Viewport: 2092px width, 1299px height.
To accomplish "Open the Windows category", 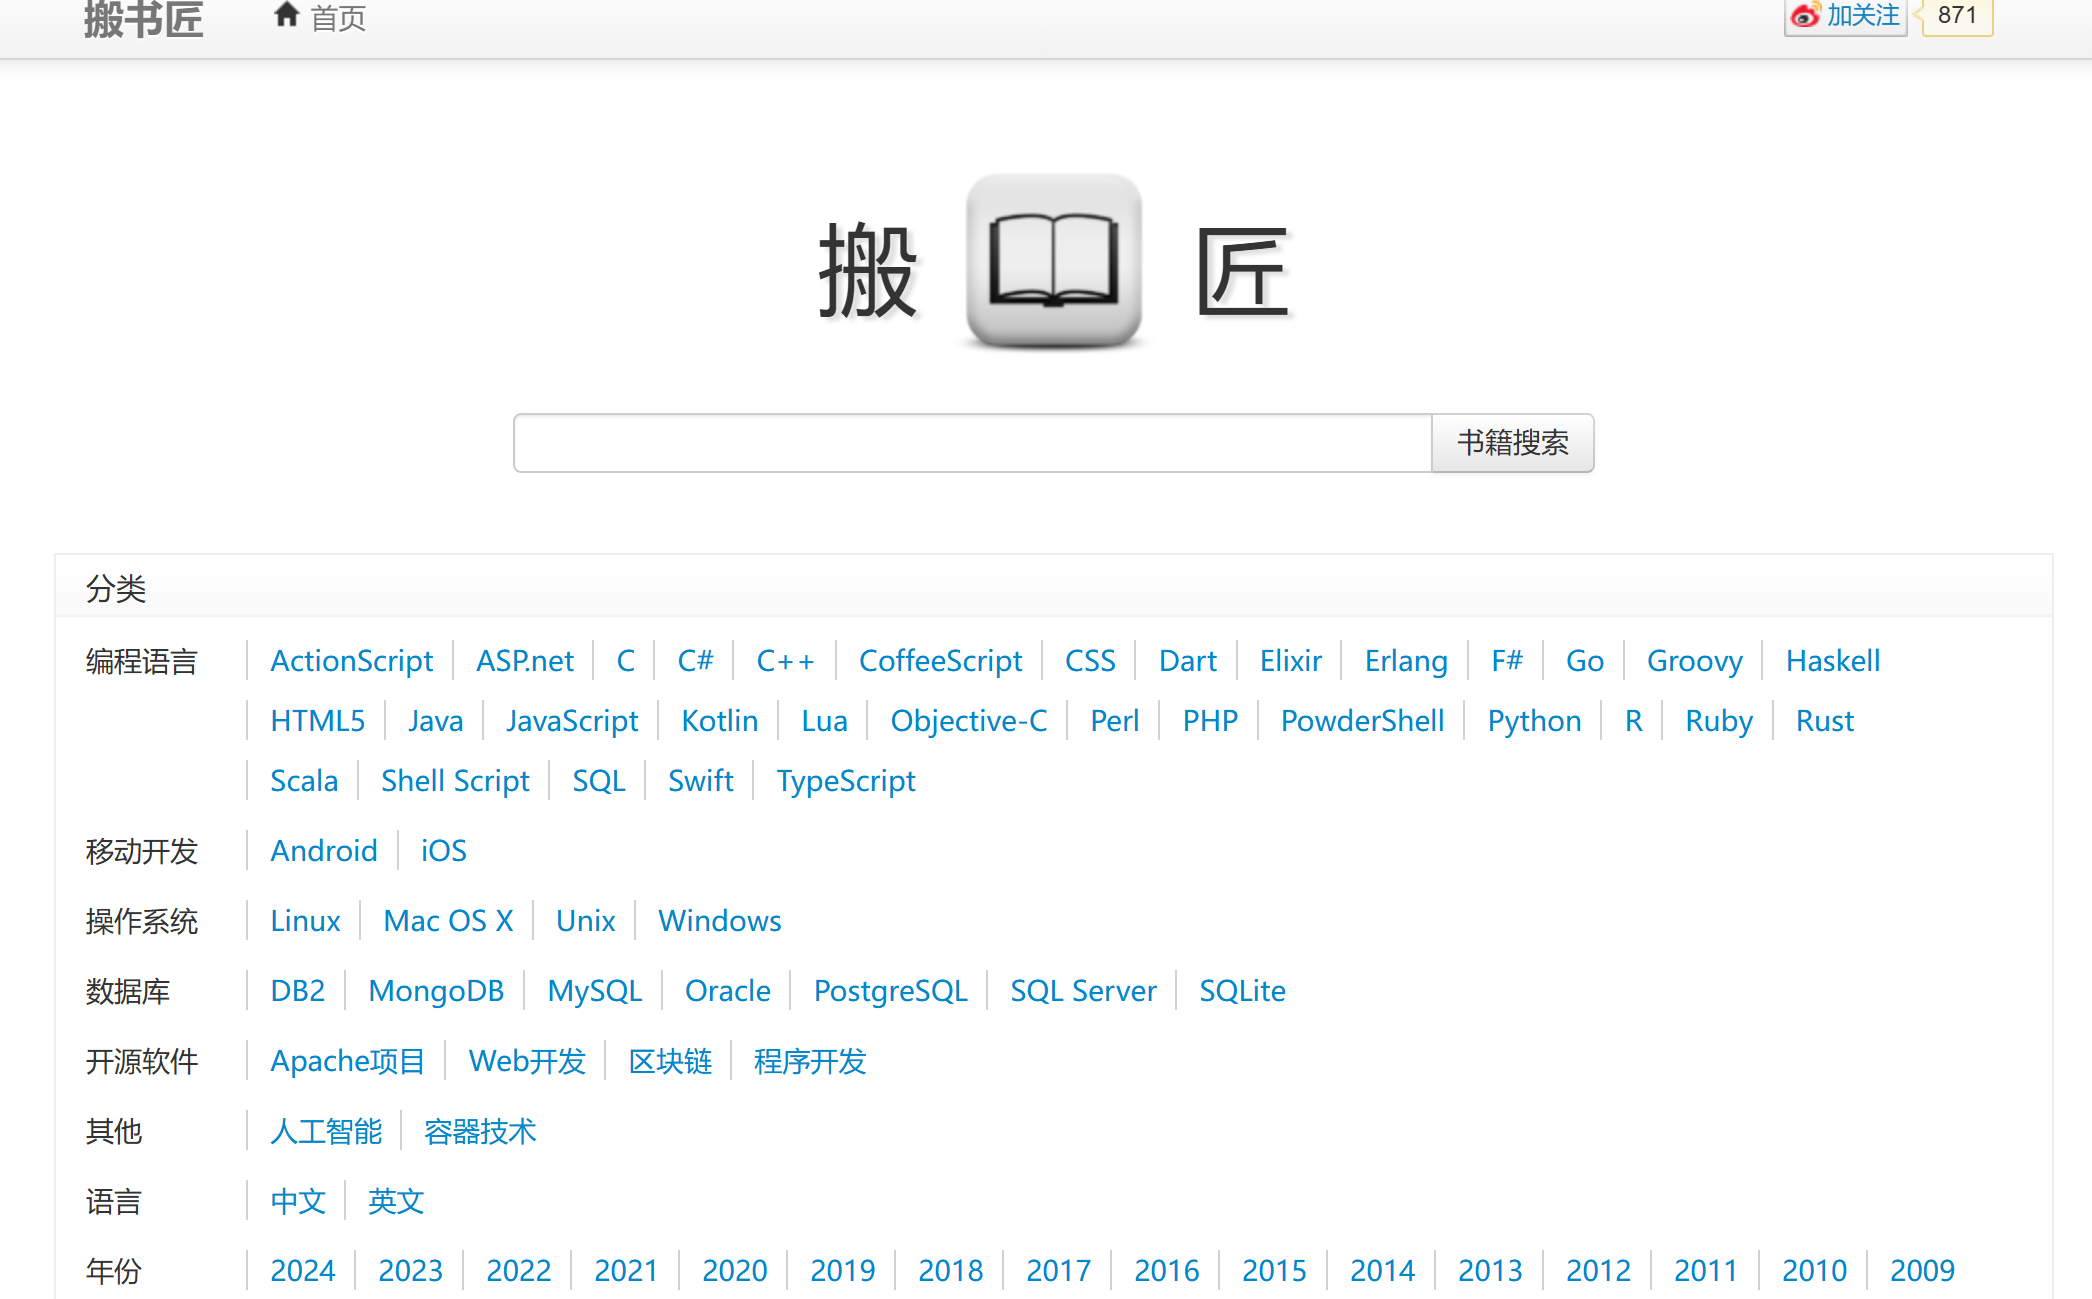I will pyautogui.click(x=719, y=921).
